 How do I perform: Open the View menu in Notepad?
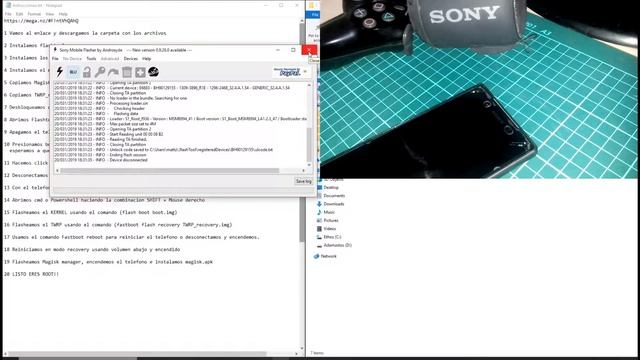pyautogui.click(x=50, y=14)
